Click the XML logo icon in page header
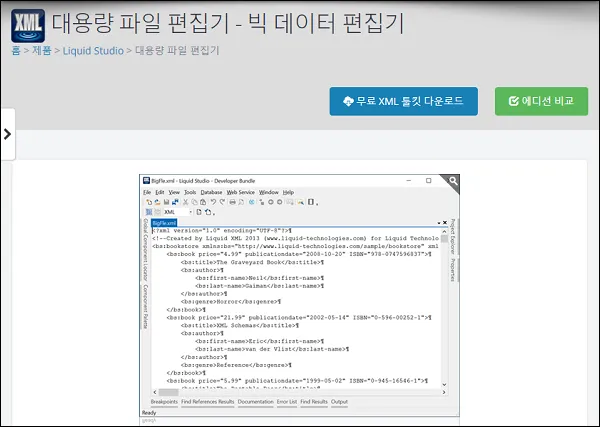This screenshot has width=600, height=427. [28, 26]
